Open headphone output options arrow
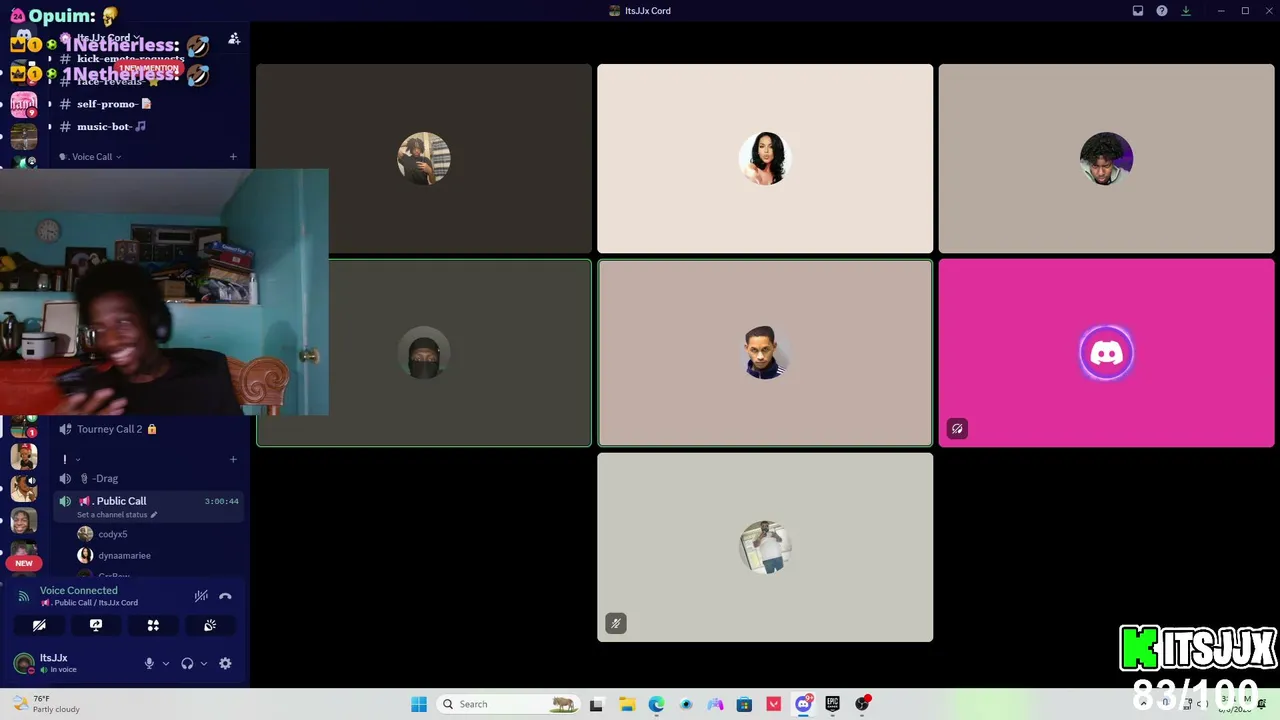 (204, 663)
